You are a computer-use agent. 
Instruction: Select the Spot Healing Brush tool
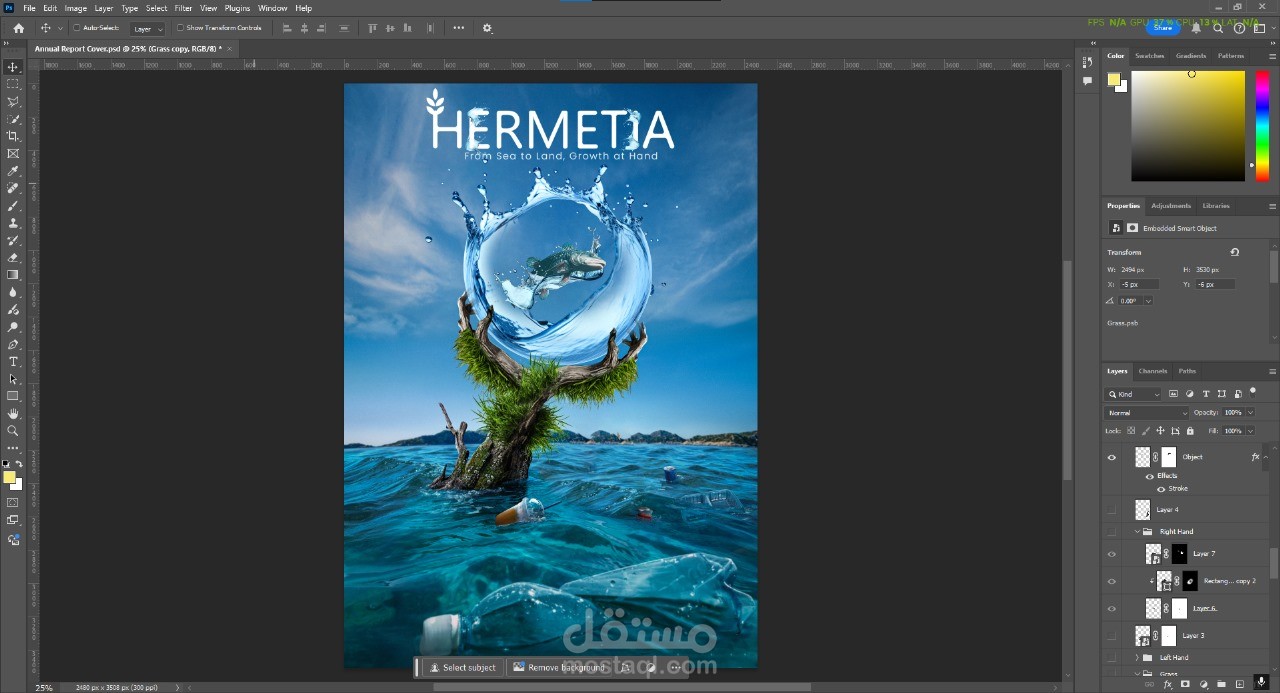13,188
